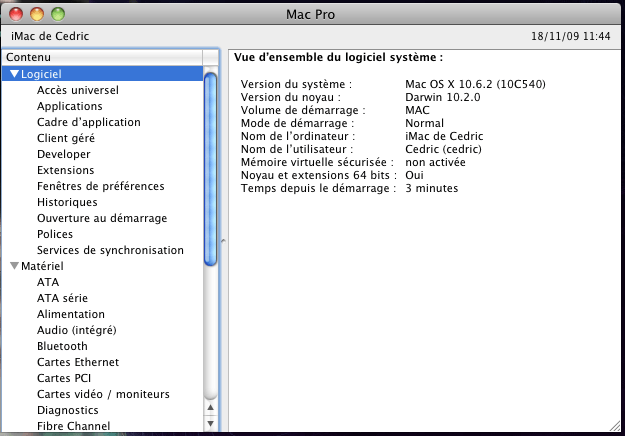Click the Version du système label
625x436 pixels.
tap(296, 84)
